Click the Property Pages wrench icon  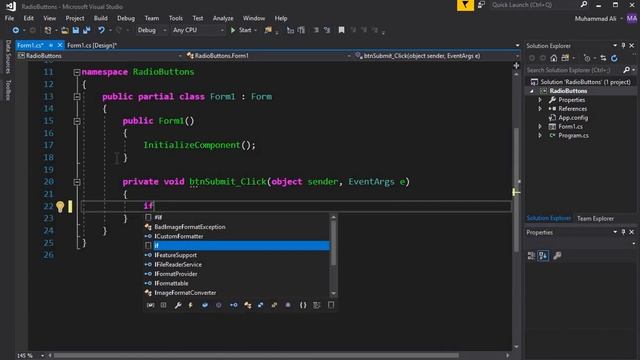[x=557, y=256]
